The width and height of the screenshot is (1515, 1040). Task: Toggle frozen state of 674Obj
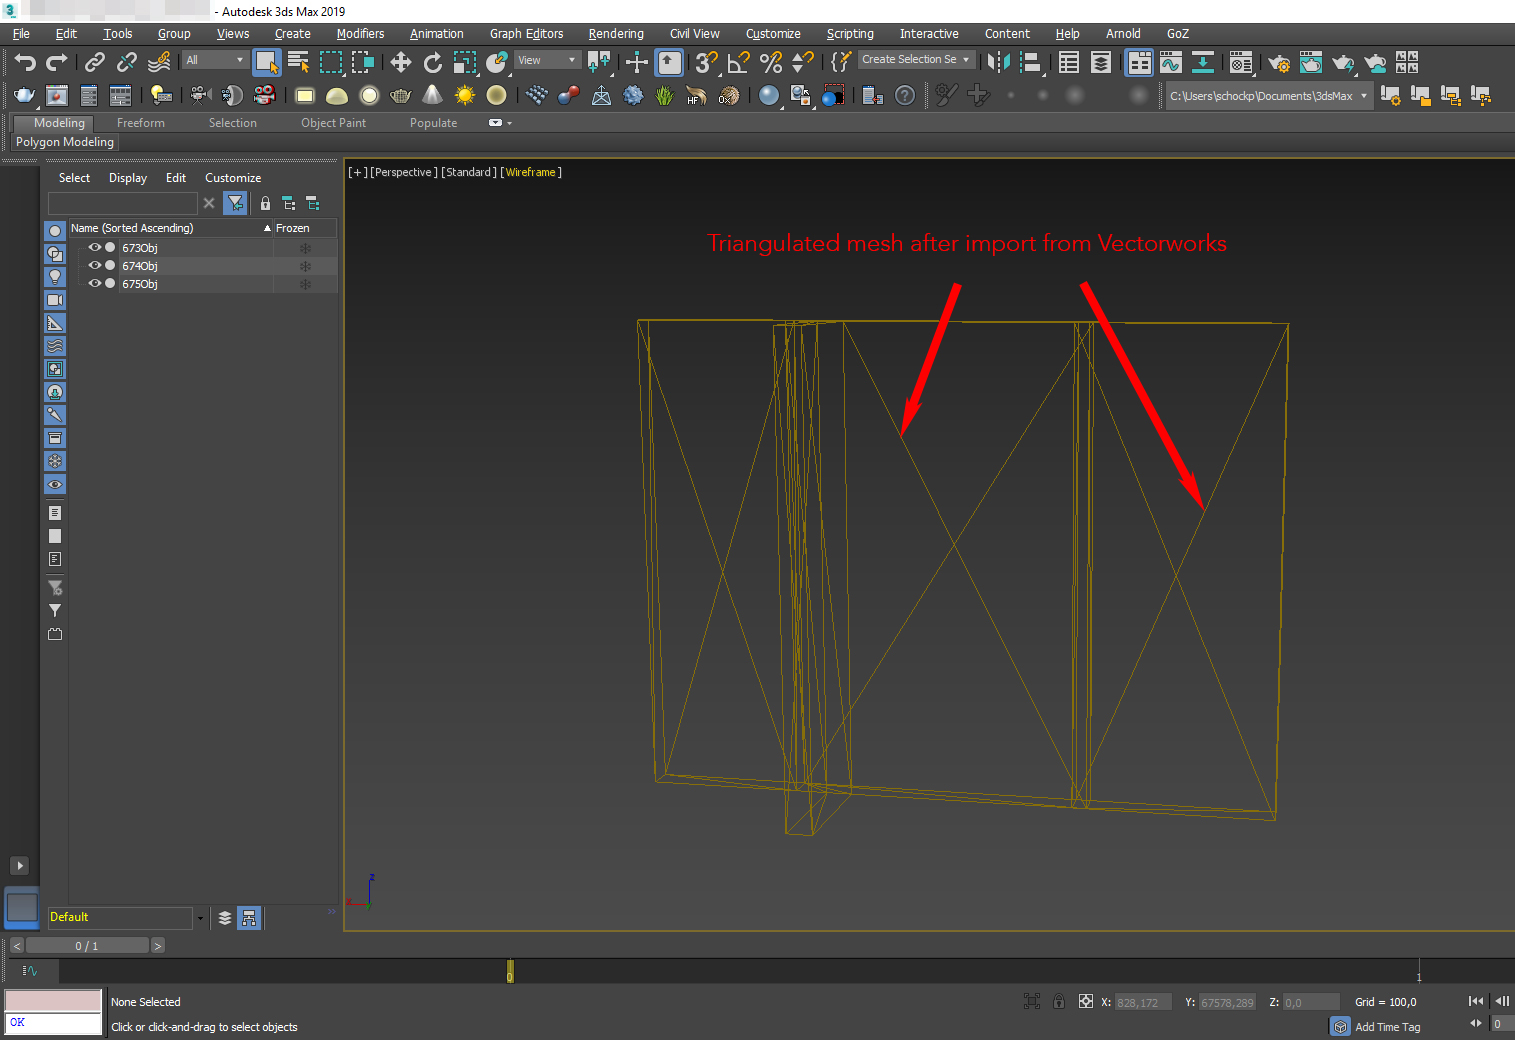point(305,266)
